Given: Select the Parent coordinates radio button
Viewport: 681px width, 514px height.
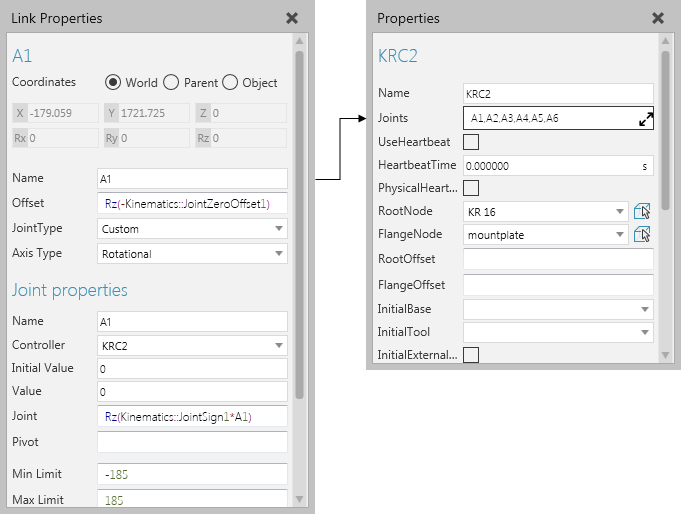Looking at the screenshot, I should coord(171,82).
